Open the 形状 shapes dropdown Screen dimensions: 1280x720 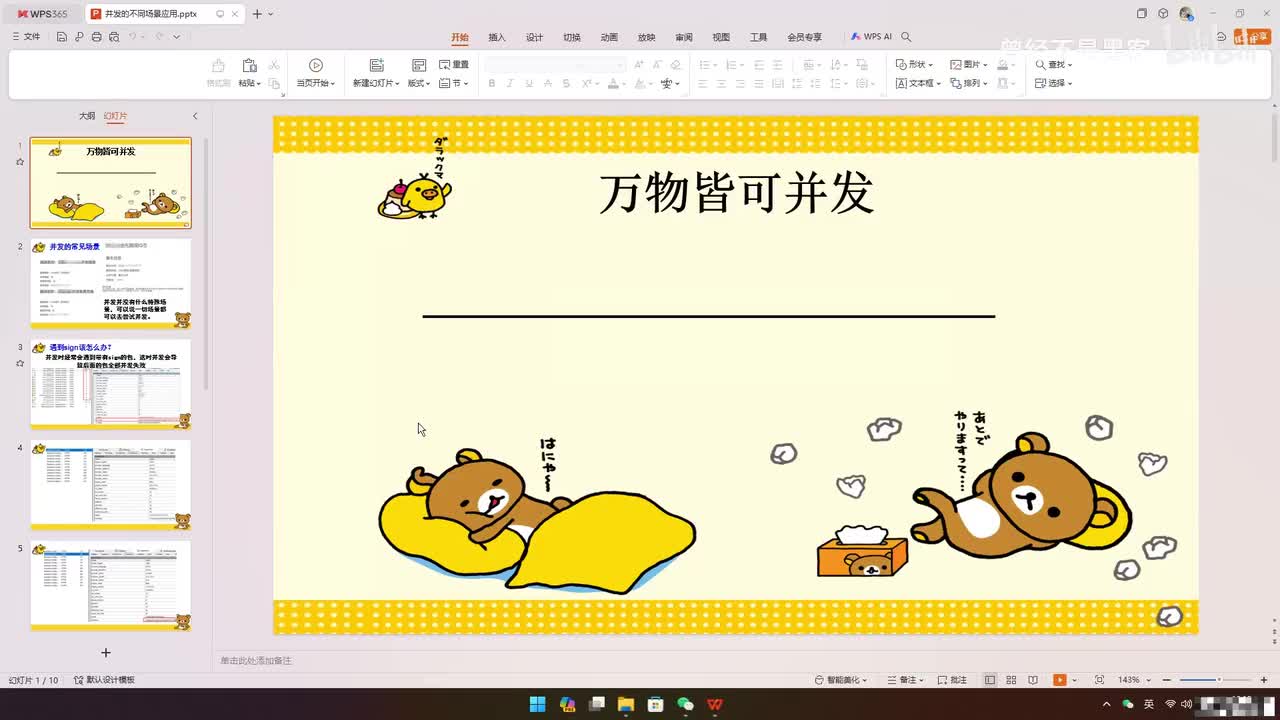coord(914,65)
